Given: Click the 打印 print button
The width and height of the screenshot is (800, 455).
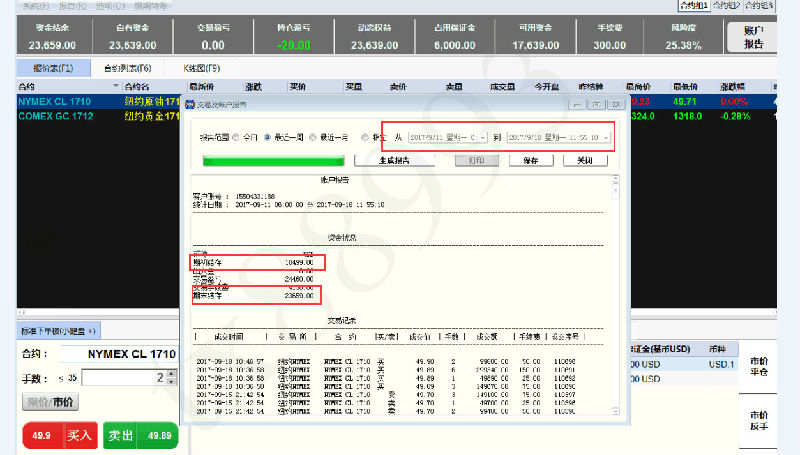Looking at the screenshot, I should [x=477, y=160].
